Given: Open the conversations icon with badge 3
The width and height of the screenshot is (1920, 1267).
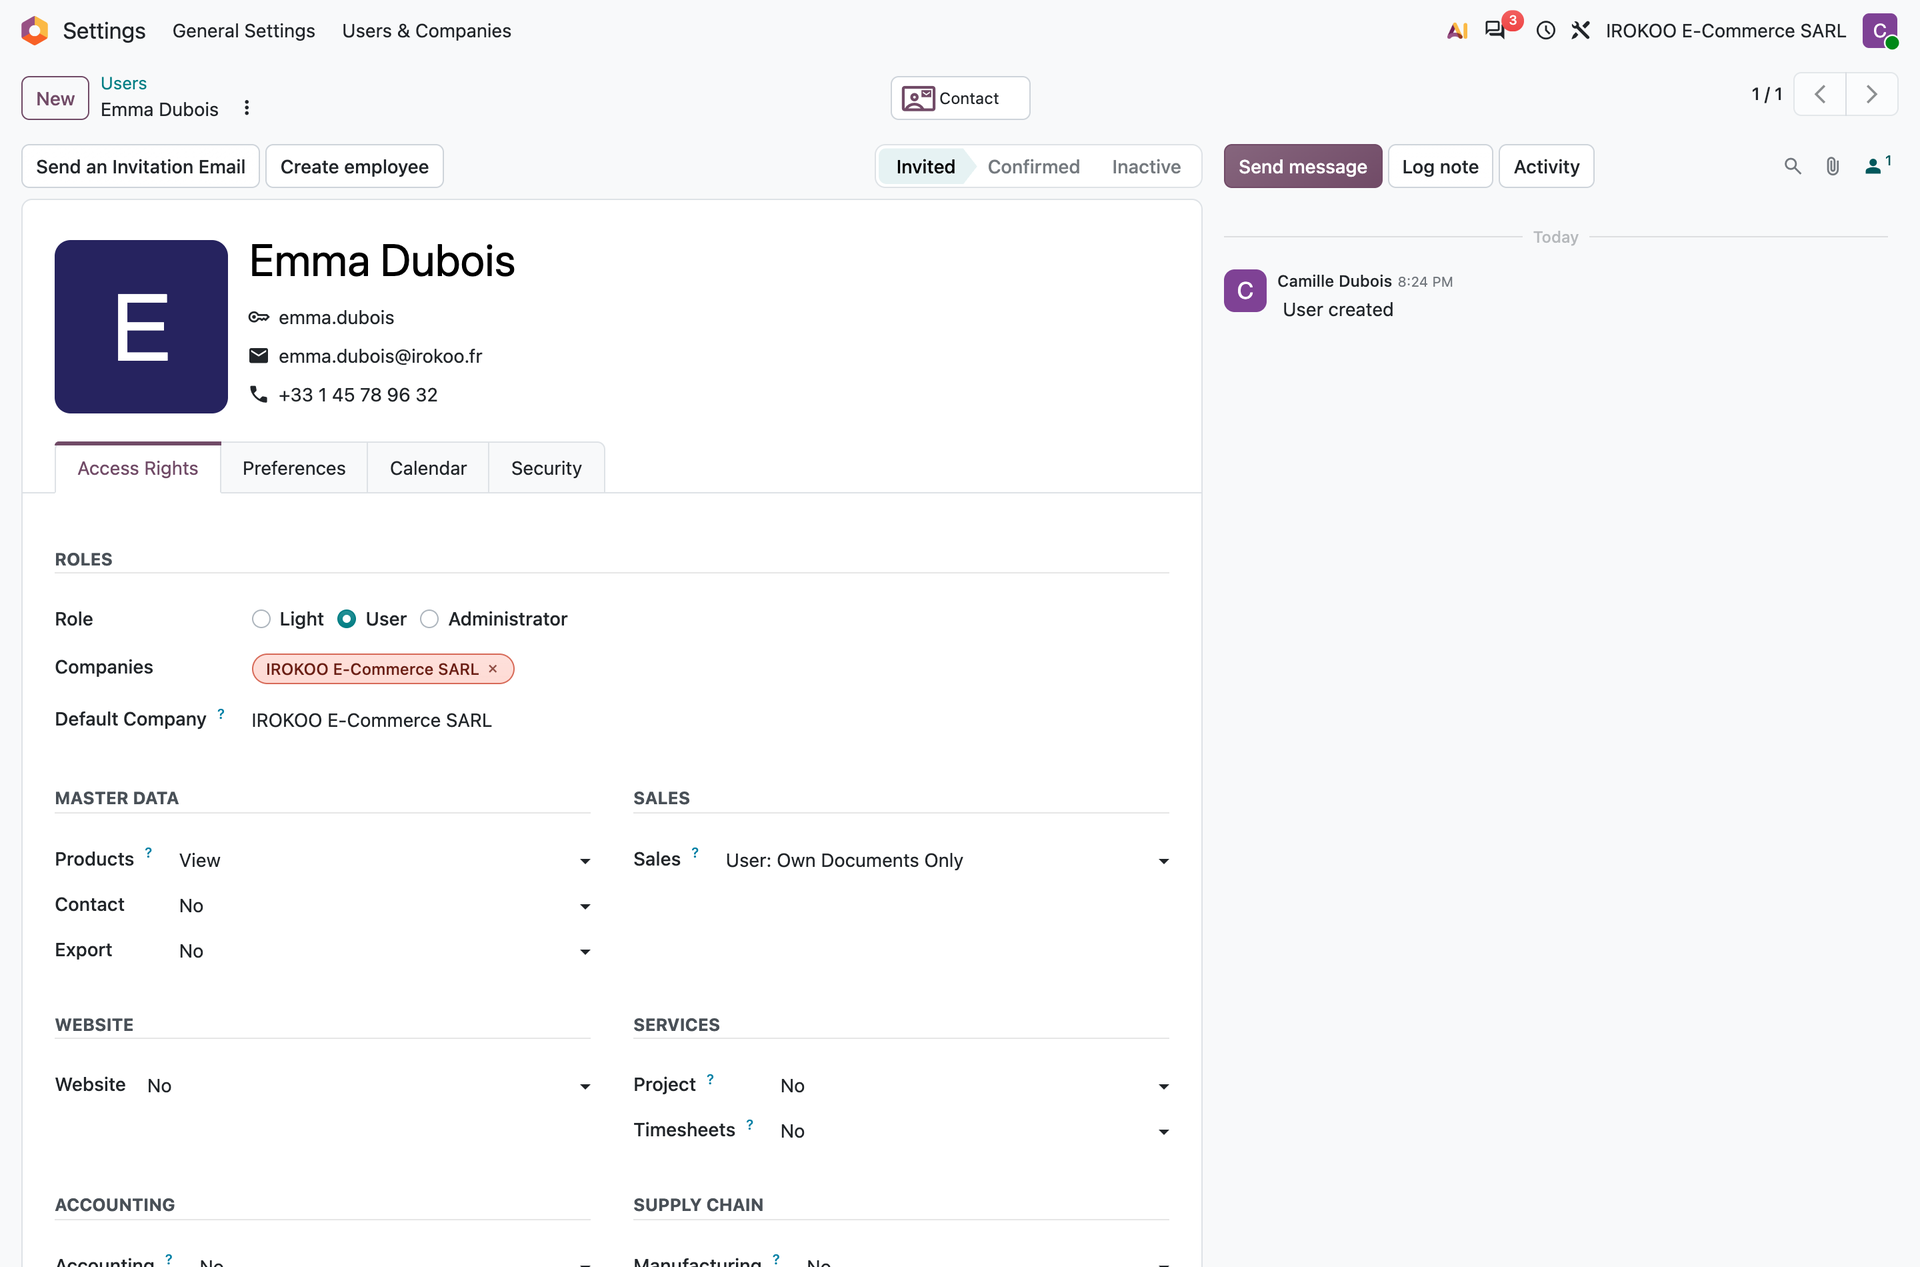Looking at the screenshot, I should [1496, 30].
